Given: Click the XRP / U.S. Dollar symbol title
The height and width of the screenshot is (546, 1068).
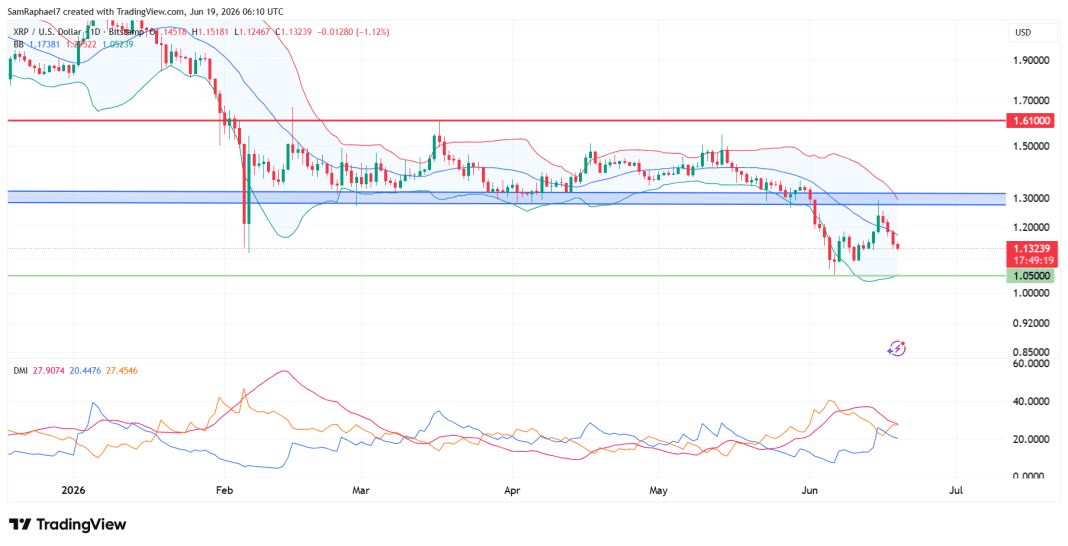Looking at the screenshot, I should 48,31.
